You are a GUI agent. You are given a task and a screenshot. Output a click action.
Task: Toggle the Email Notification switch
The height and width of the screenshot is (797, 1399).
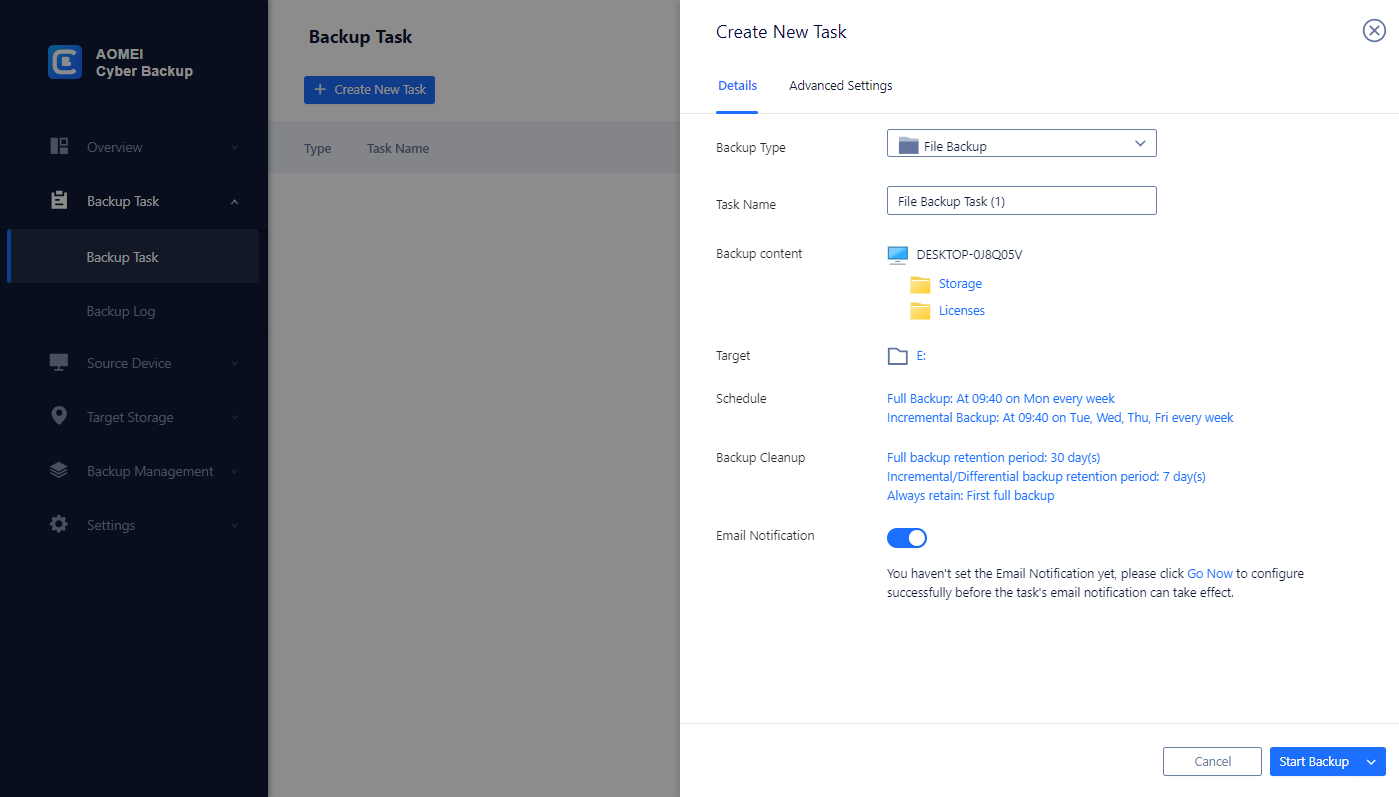coord(907,538)
